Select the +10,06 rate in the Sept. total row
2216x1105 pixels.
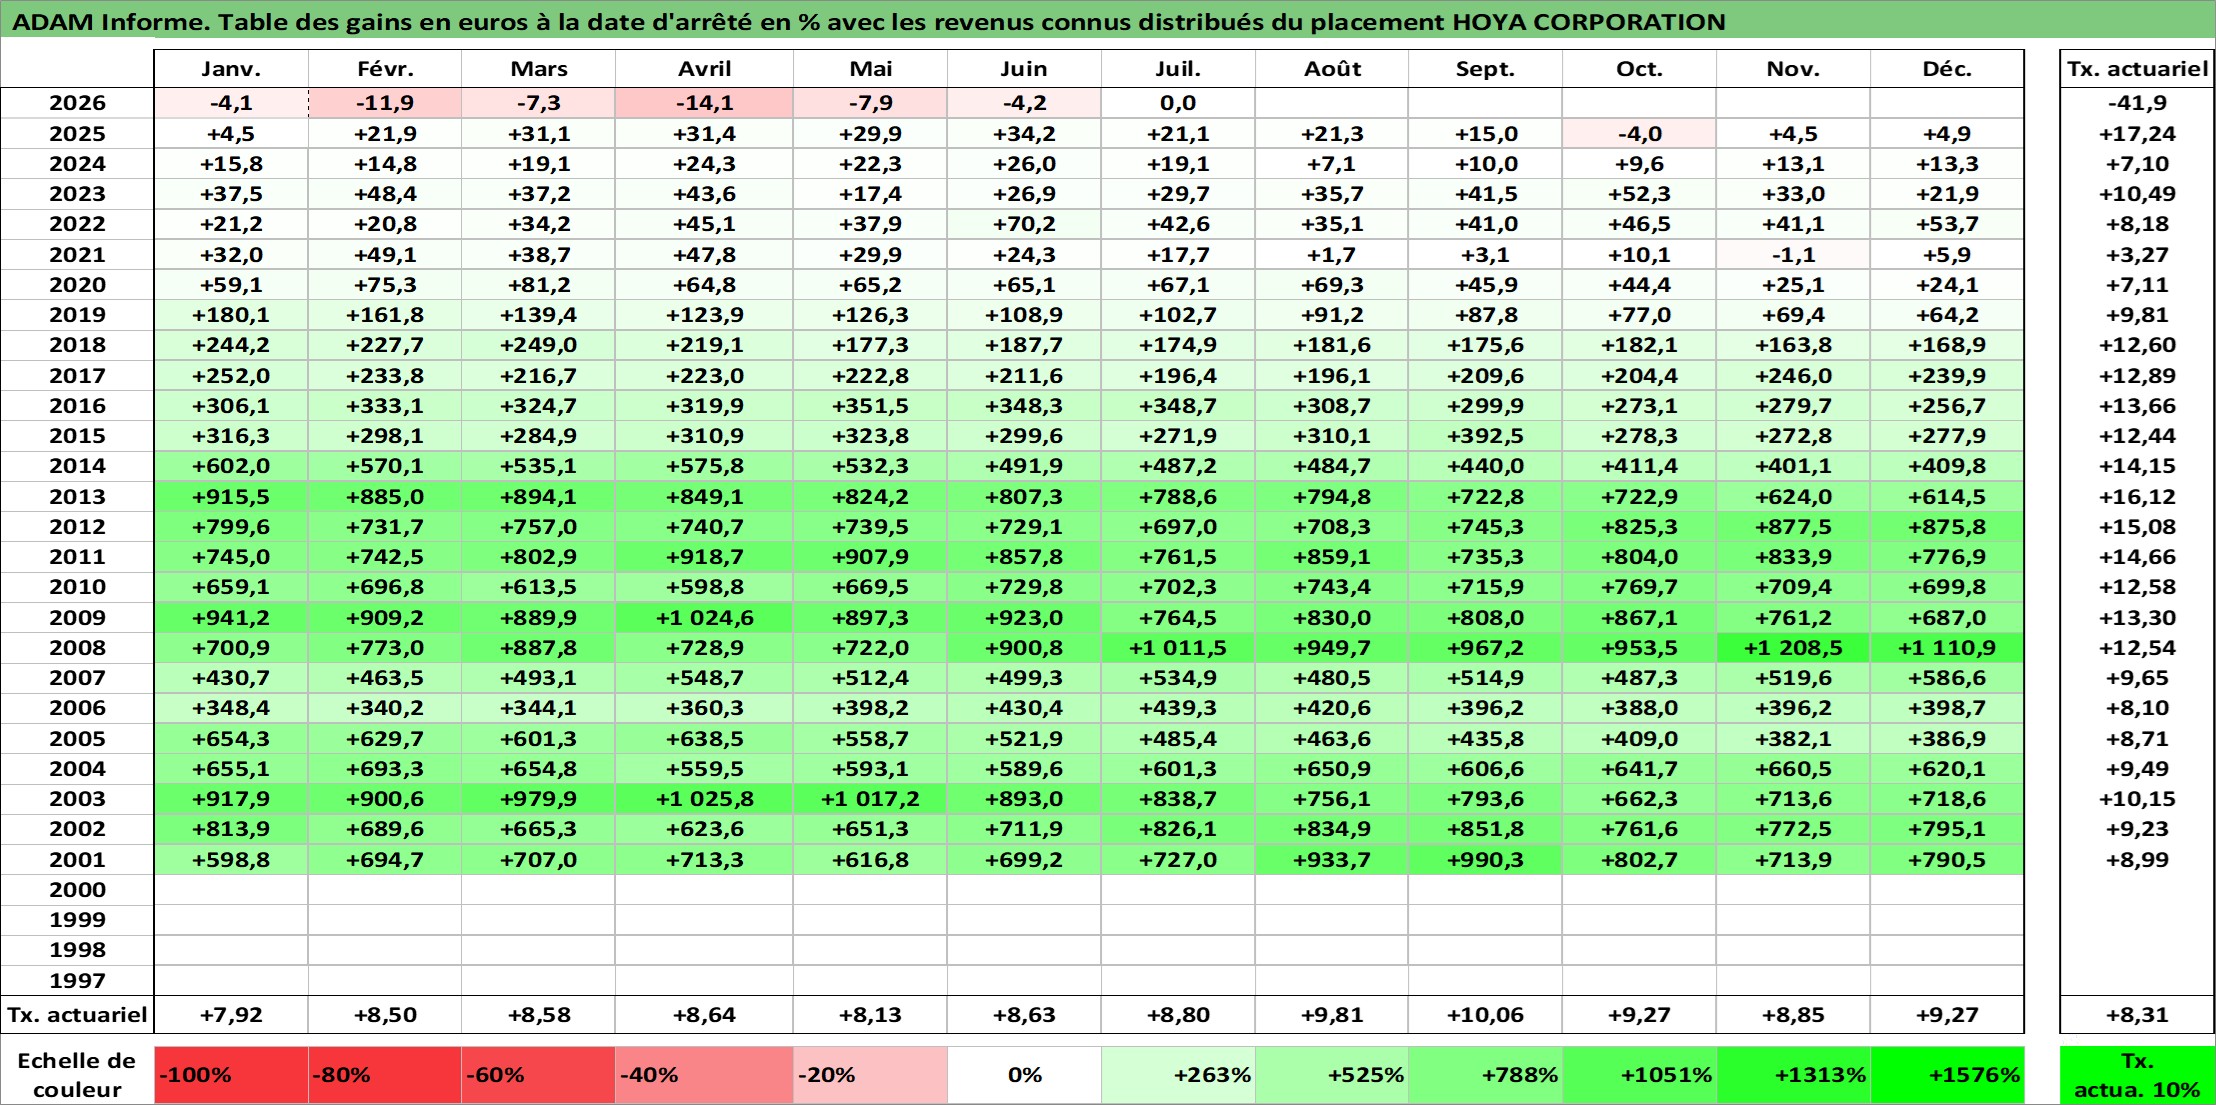pos(1485,1015)
